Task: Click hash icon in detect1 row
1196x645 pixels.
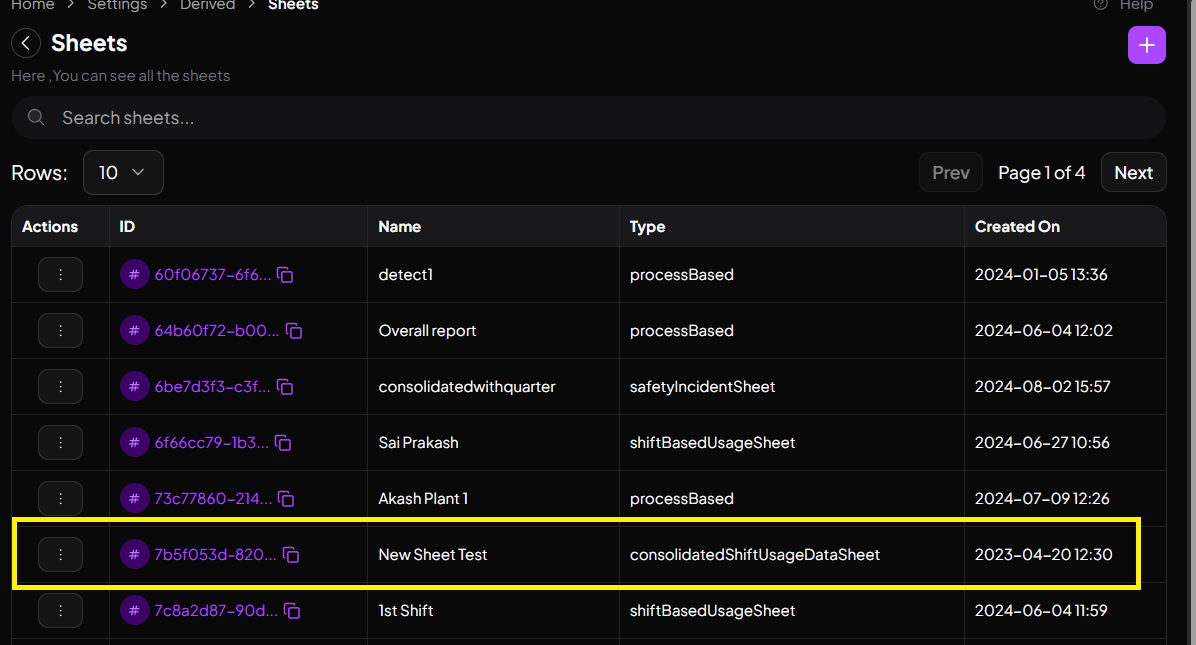Action: click(134, 274)
